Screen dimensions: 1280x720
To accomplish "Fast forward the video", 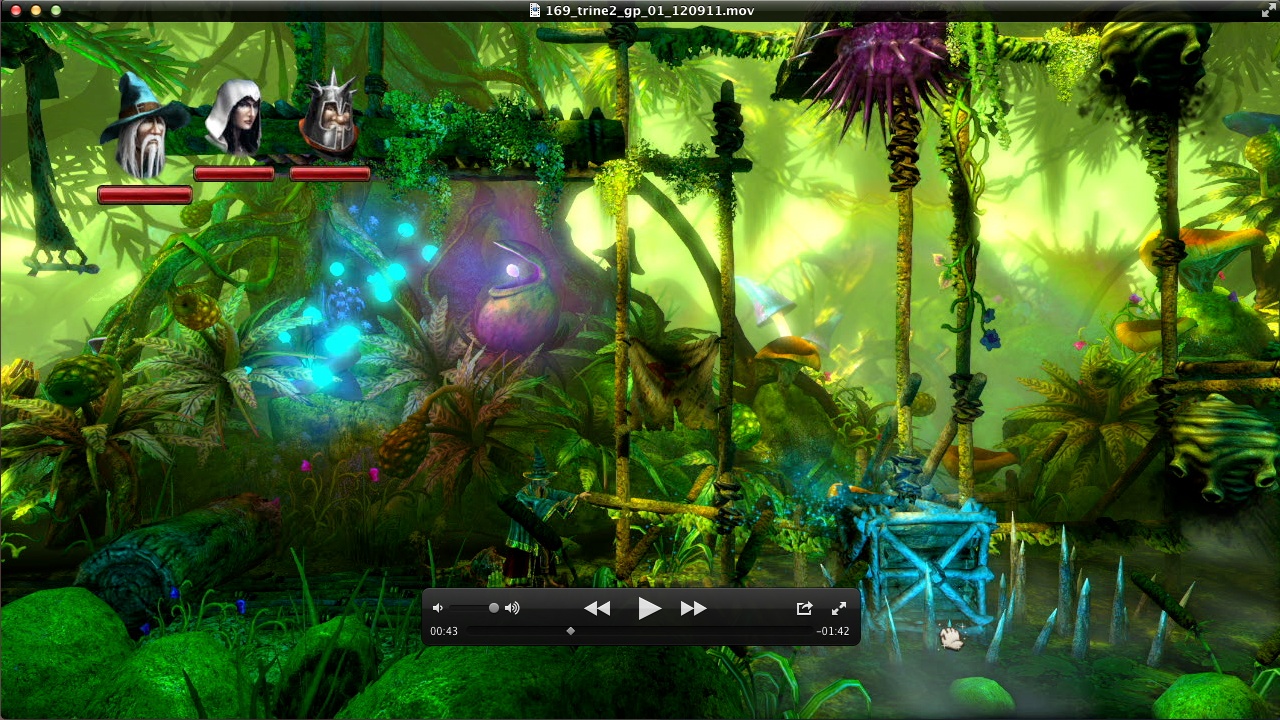I will (693, 608).
